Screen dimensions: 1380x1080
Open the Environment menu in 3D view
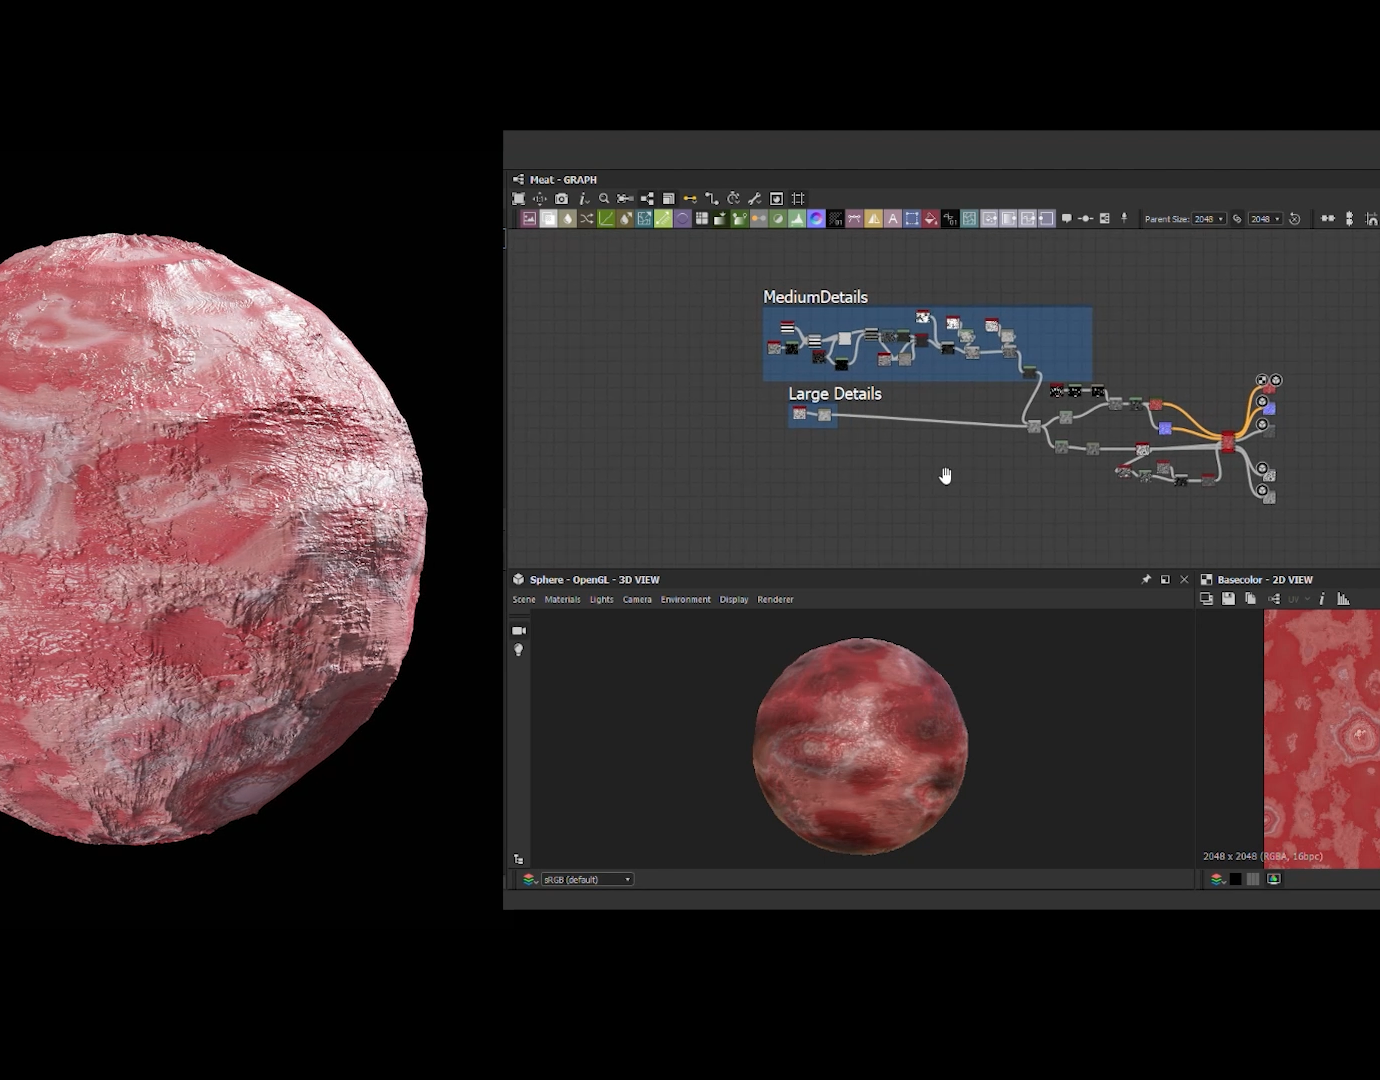coord(685,600)
